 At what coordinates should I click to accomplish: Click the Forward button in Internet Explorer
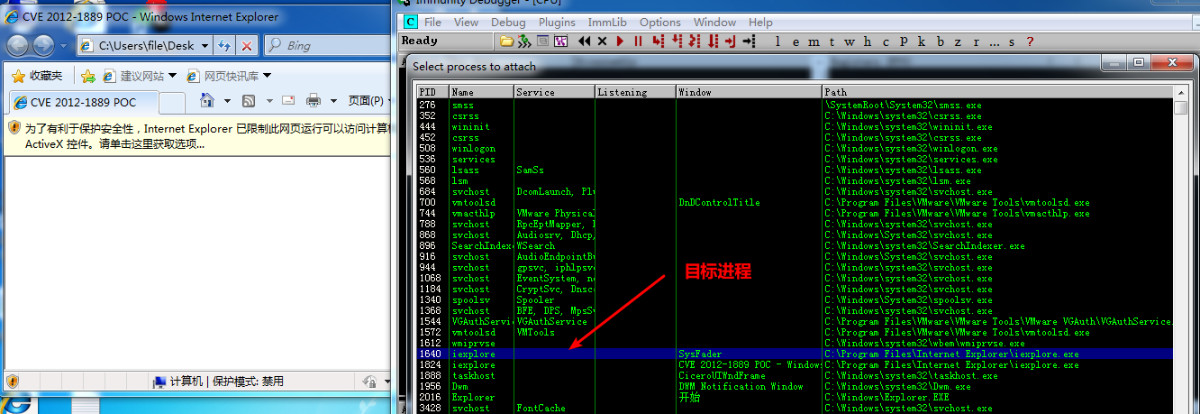click(x=45, y=46)
